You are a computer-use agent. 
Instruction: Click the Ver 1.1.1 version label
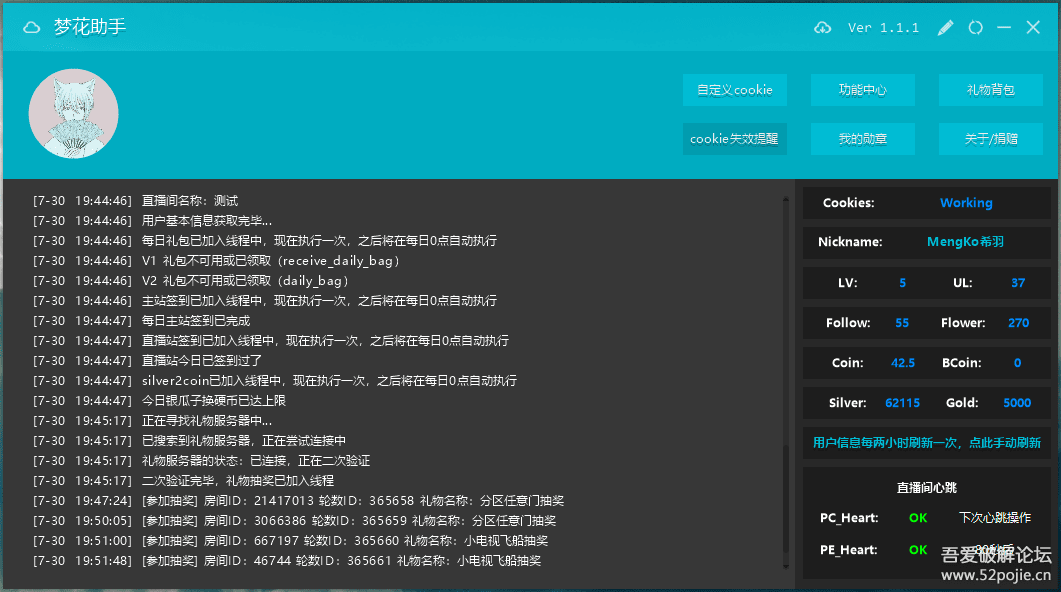point(883,27)
